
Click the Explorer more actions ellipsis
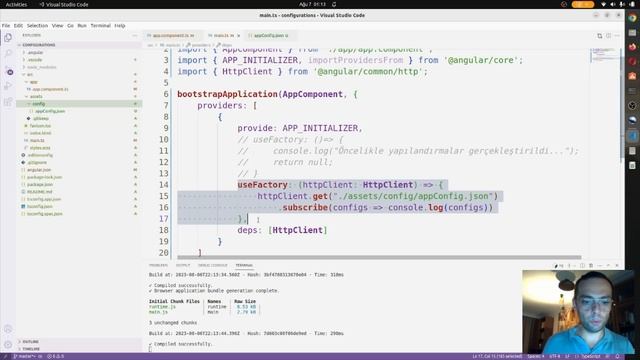[135, 36]
